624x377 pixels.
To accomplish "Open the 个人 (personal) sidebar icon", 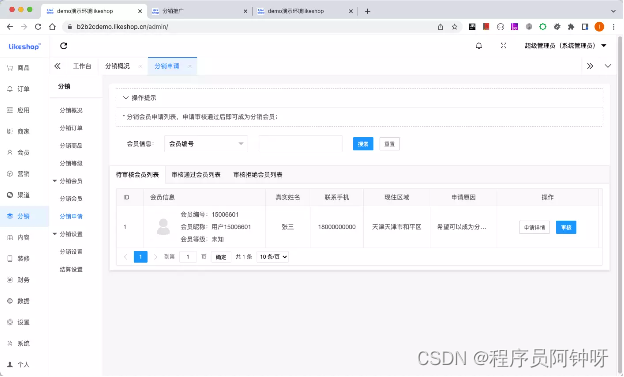I will click(x=10, y=365).
